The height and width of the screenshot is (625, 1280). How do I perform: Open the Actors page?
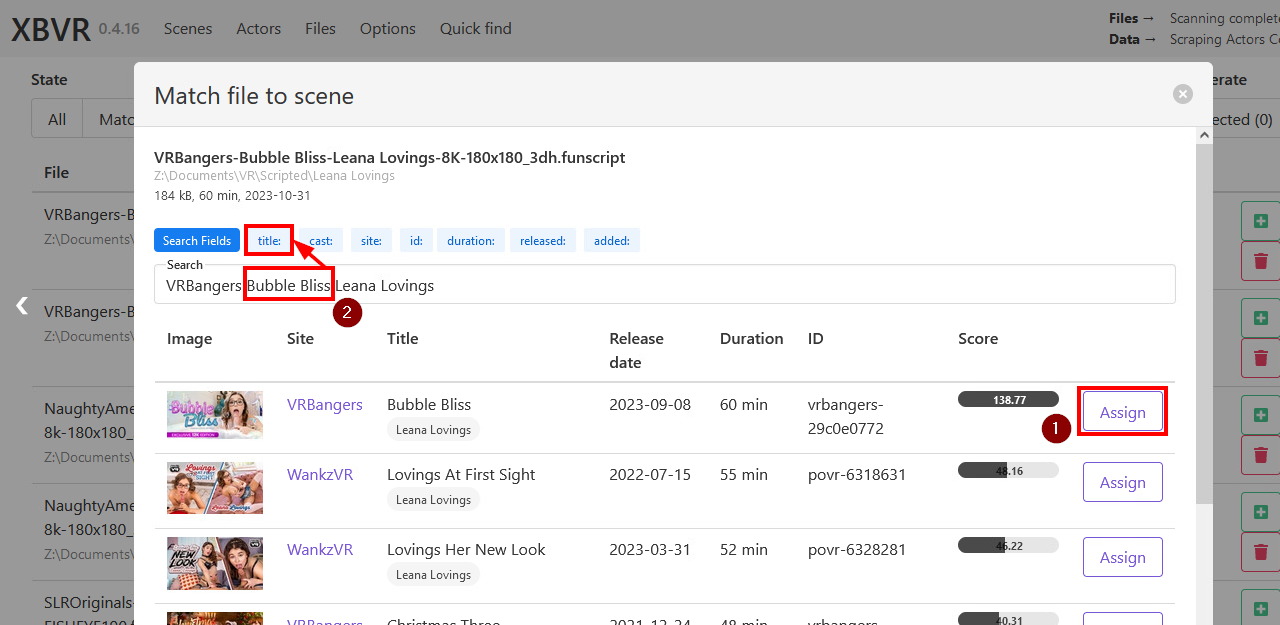259,28
